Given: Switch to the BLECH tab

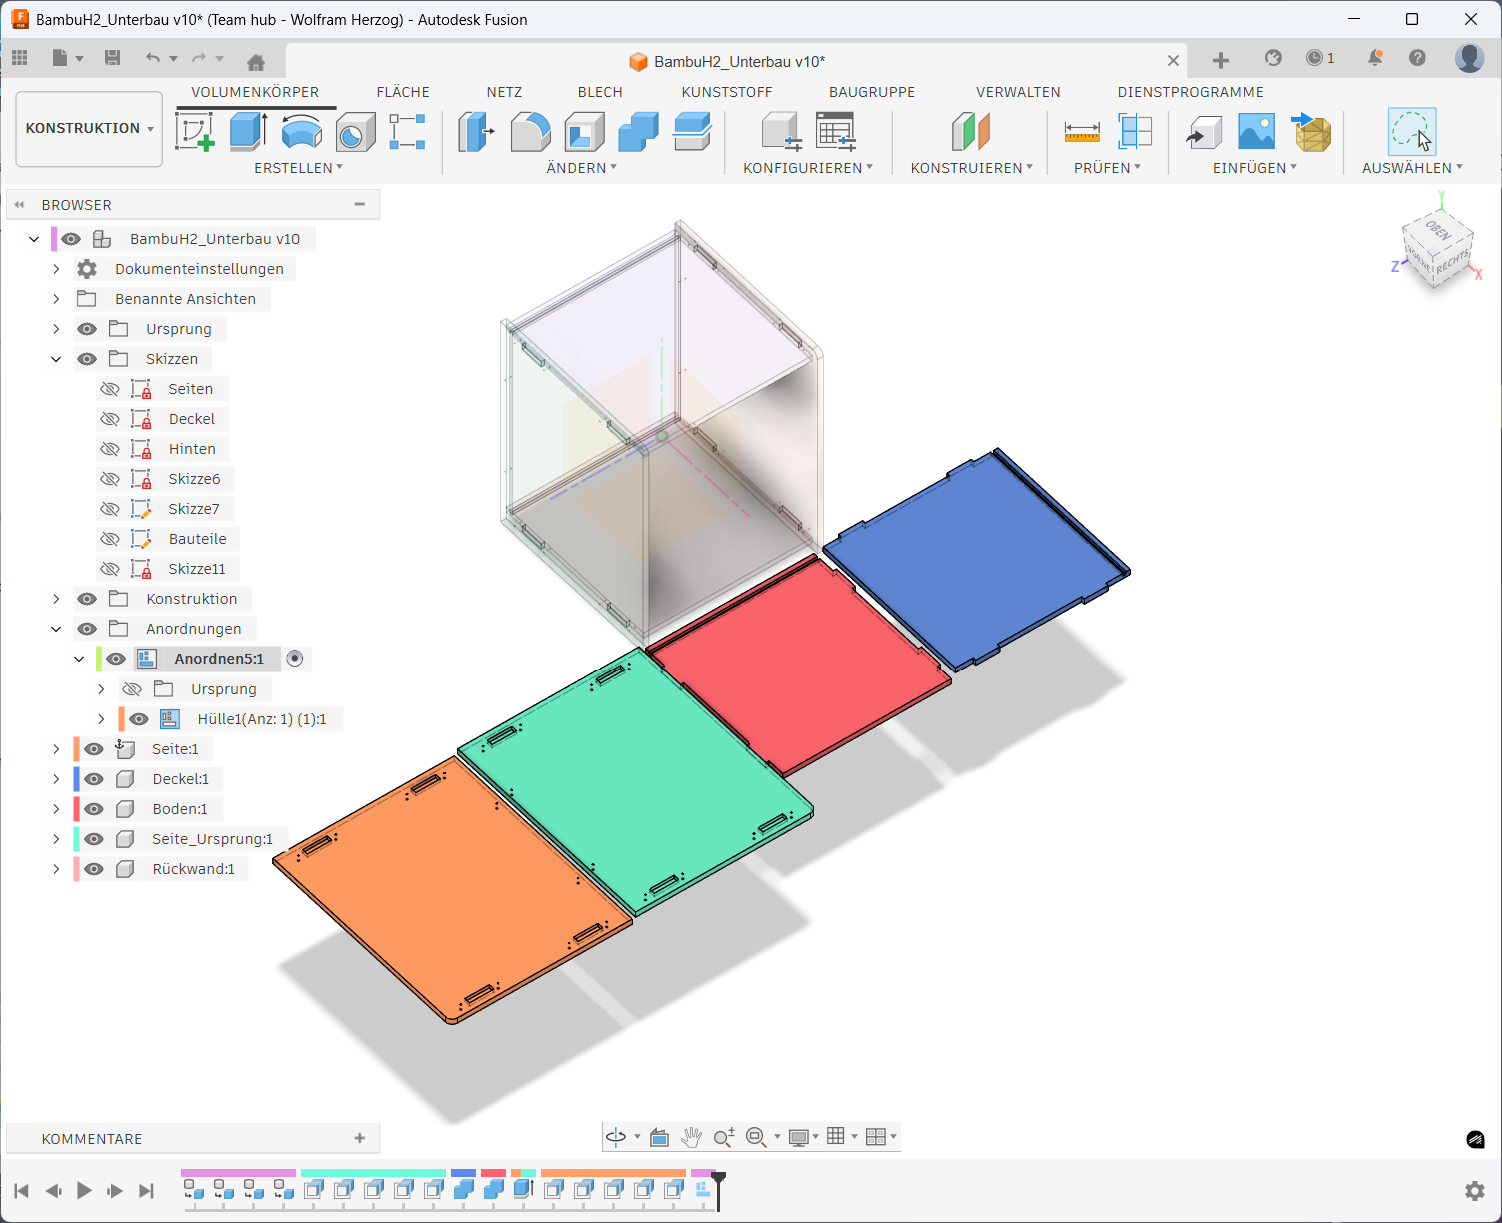Looking at the screenshot, I should pos(600,92).
